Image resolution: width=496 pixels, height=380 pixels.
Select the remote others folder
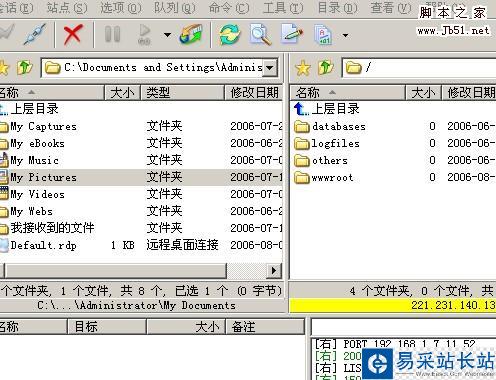(330, 160)
